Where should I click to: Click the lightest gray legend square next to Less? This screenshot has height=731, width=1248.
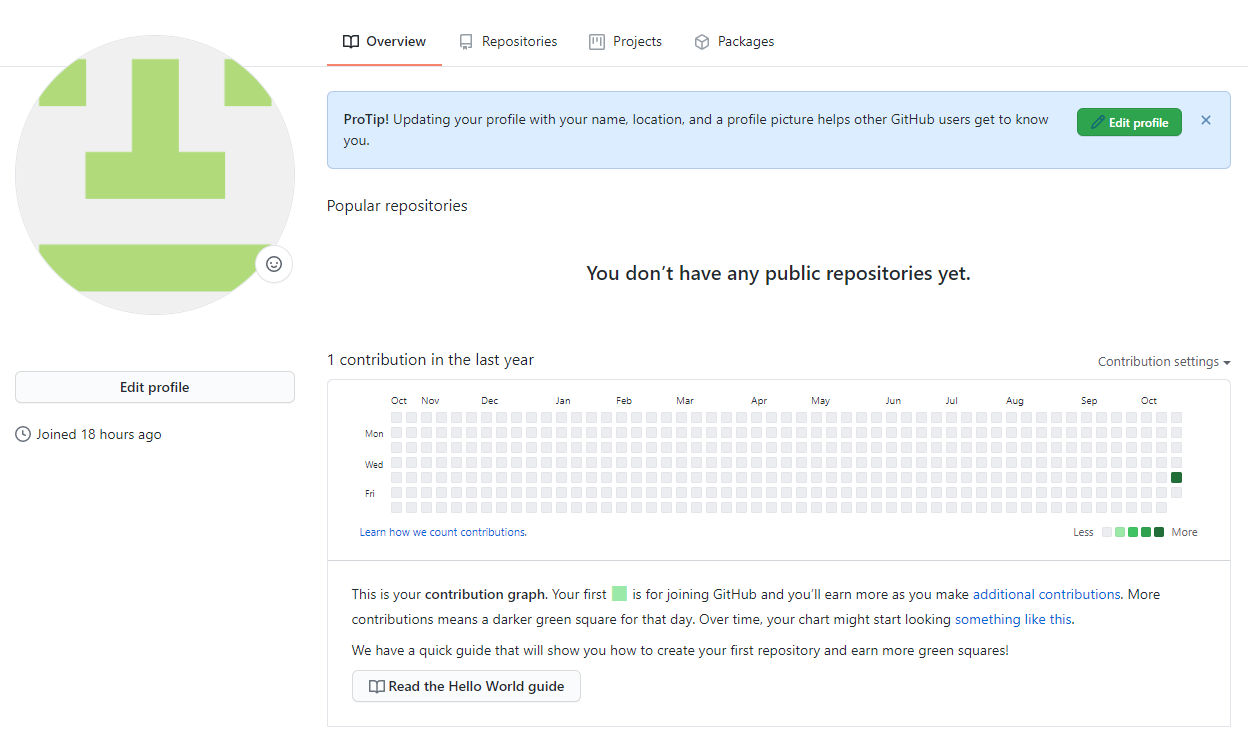tap(1107, 532)
